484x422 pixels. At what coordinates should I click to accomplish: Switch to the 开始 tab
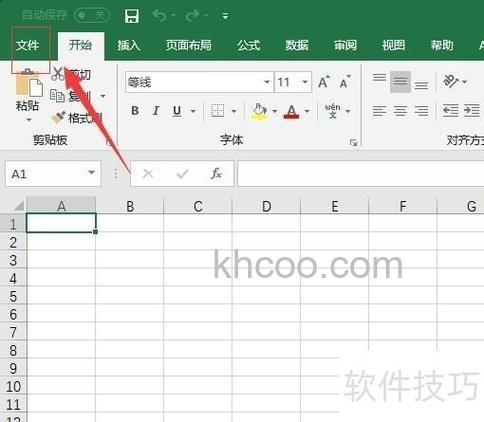pos(80,45)
